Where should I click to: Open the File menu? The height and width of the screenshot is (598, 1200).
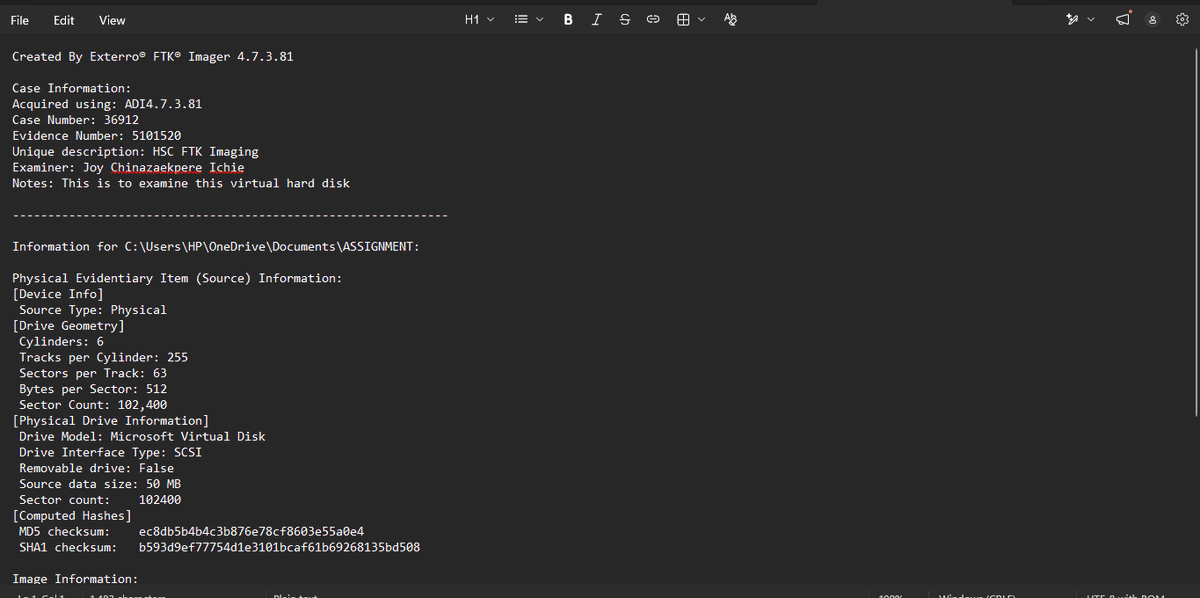point(20,20)
